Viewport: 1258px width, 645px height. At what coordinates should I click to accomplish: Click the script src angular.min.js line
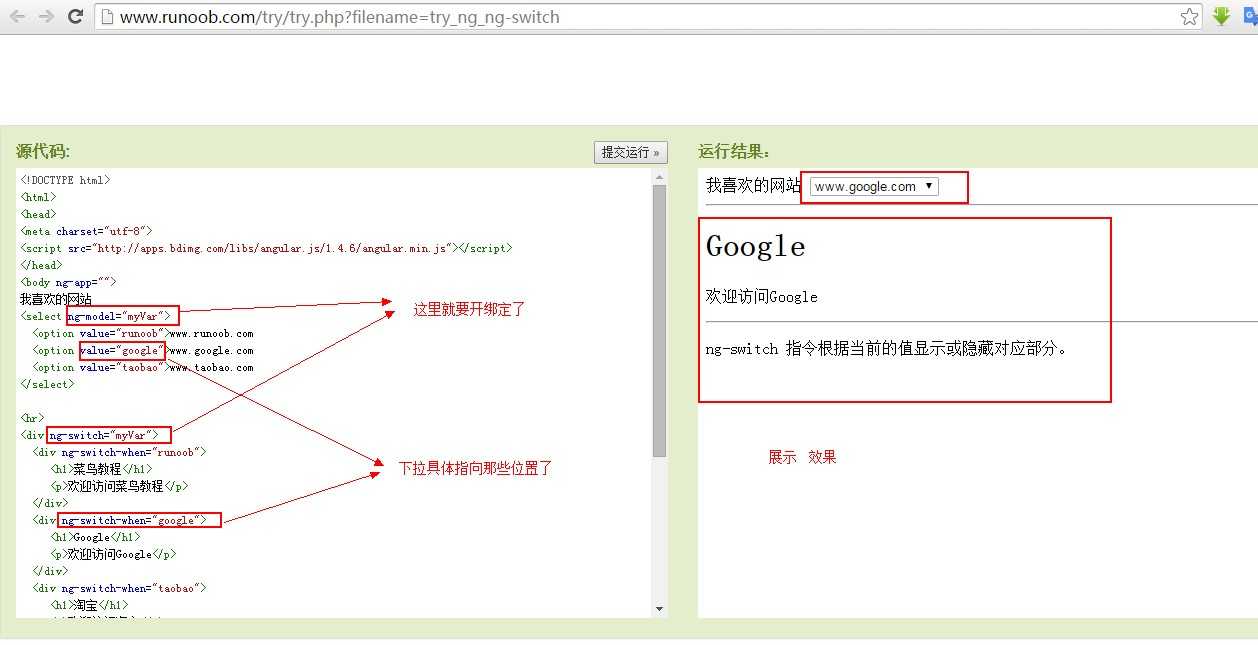266,248
